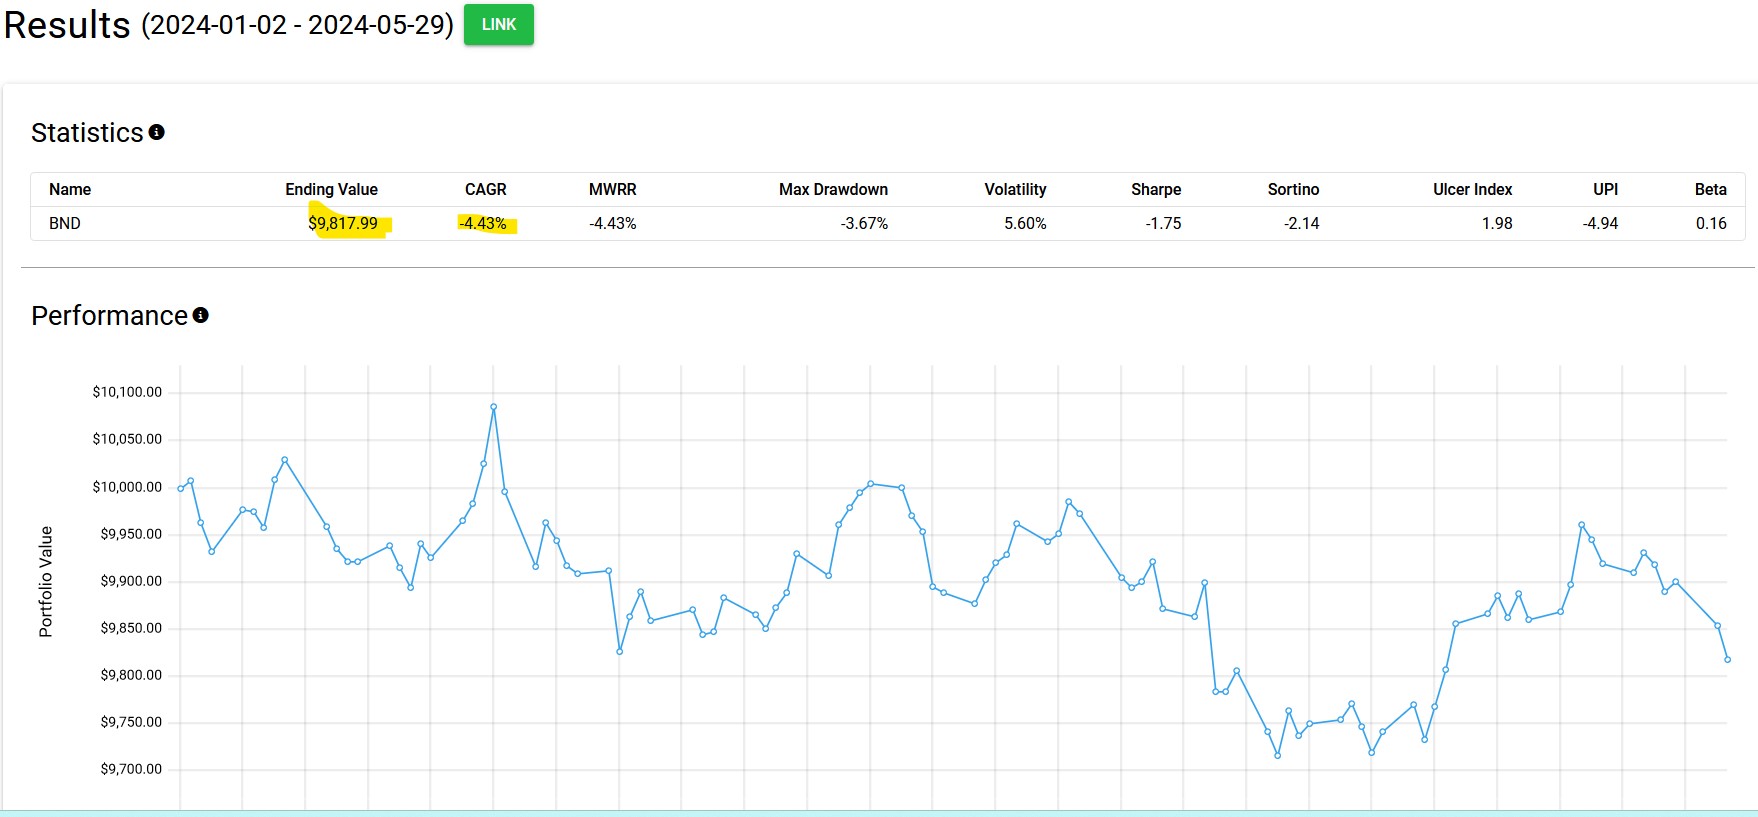Image resolution: width=1758 pixels, height=817 pixels.
Task: Select the $9,900.00 y-axis label
Action: pos(131,581)
